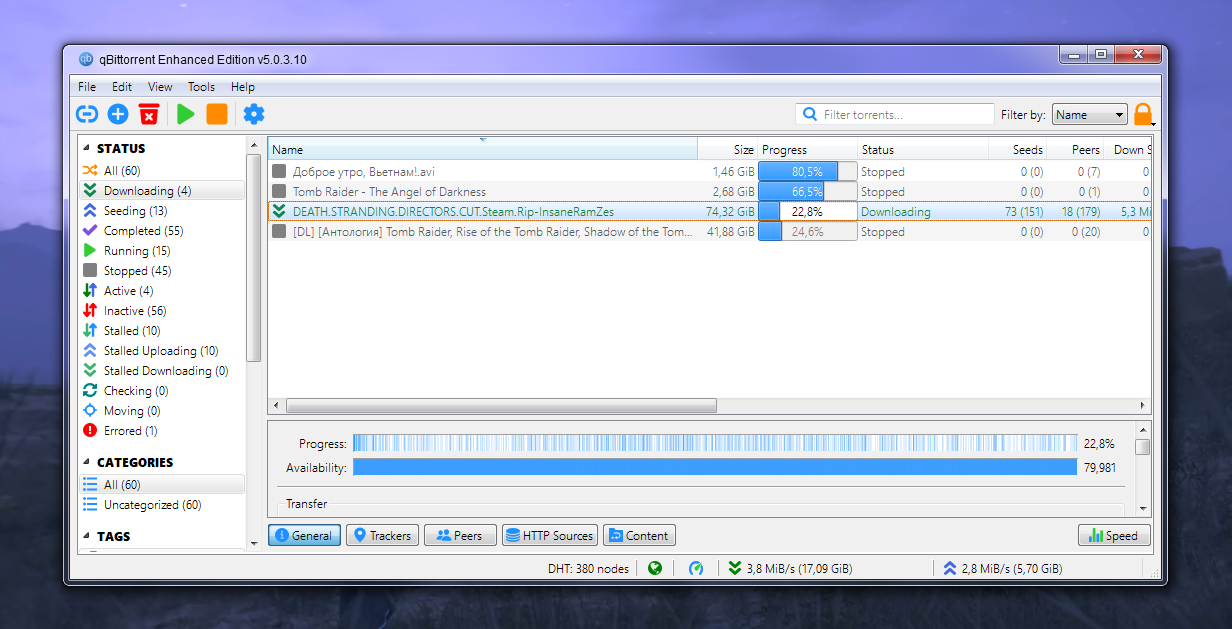Sort by the Size column header
The image size is (1232, 629).
pos(728,149)
